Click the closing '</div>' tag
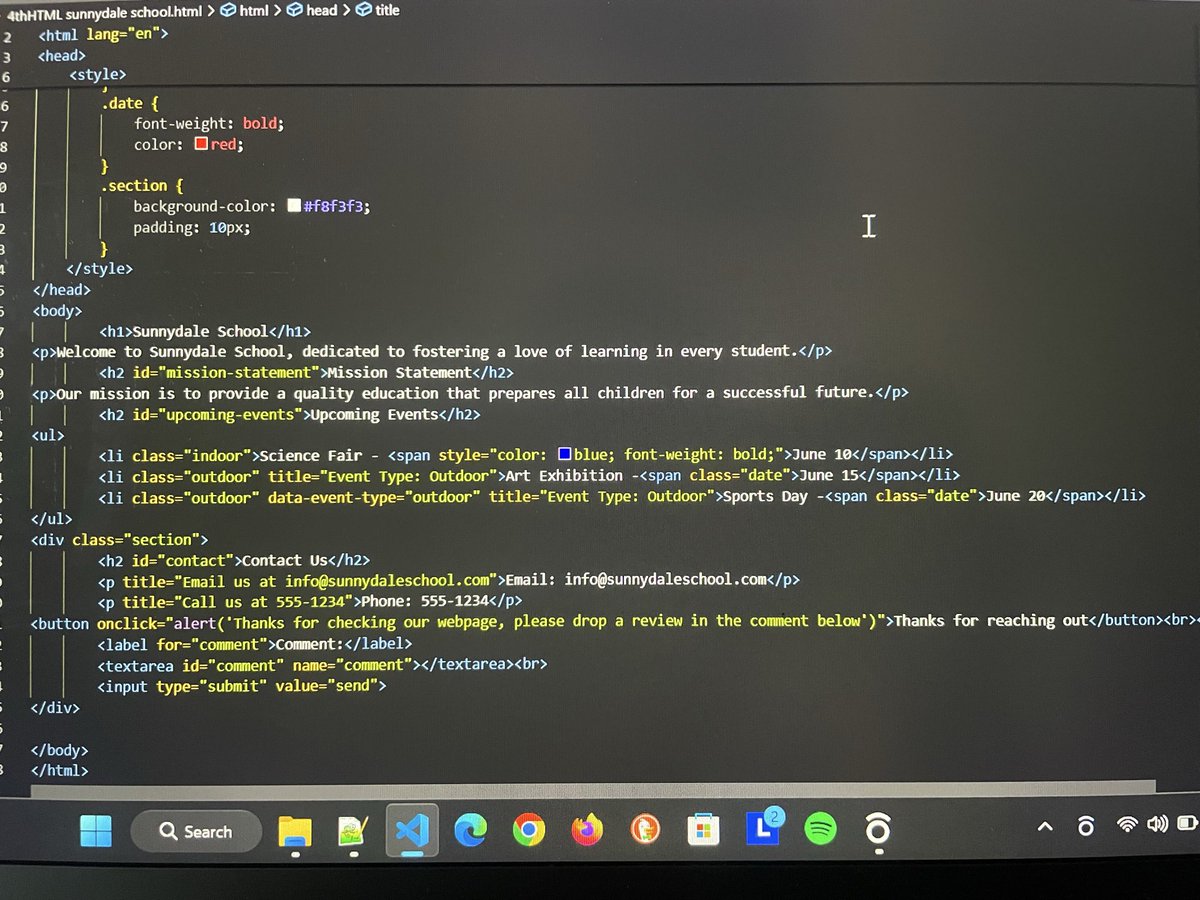The width and height of the screenshot is (1200, 900). coord(56,707)
